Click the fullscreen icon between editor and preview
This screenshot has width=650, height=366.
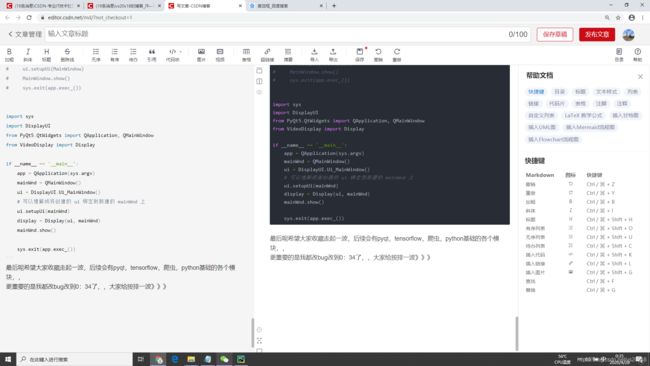click(259, 340)
